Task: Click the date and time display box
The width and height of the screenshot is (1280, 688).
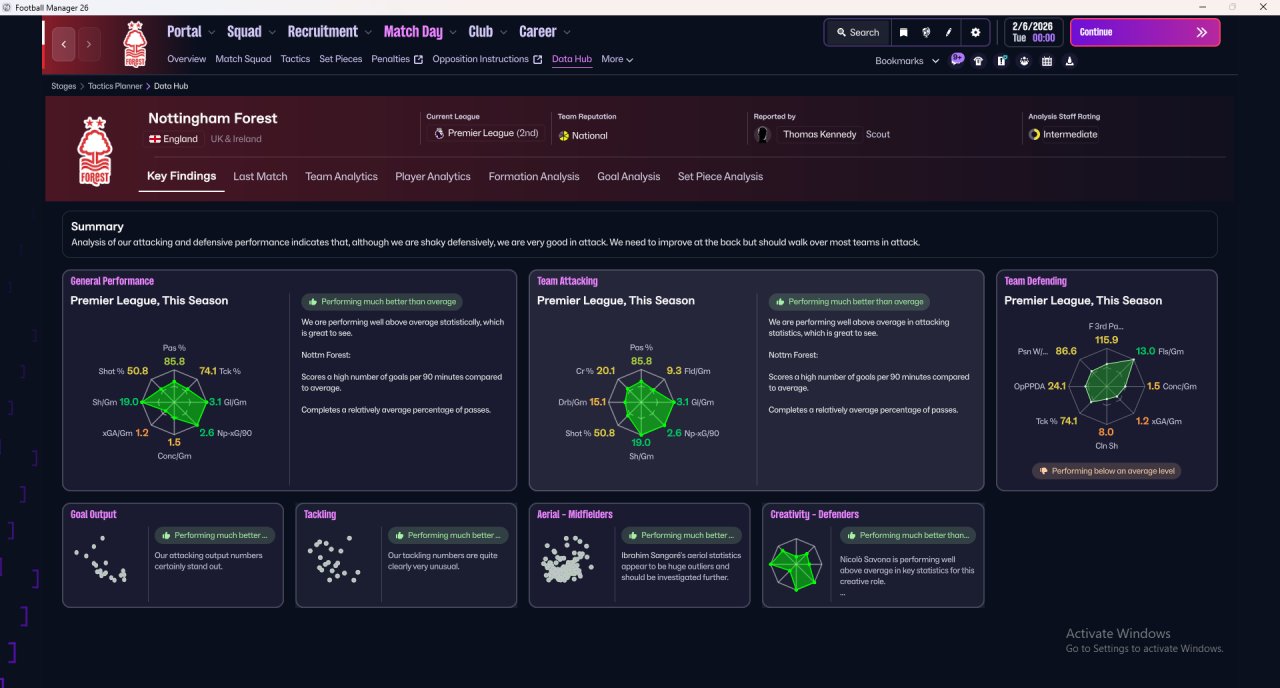Action: [1033, 32]
